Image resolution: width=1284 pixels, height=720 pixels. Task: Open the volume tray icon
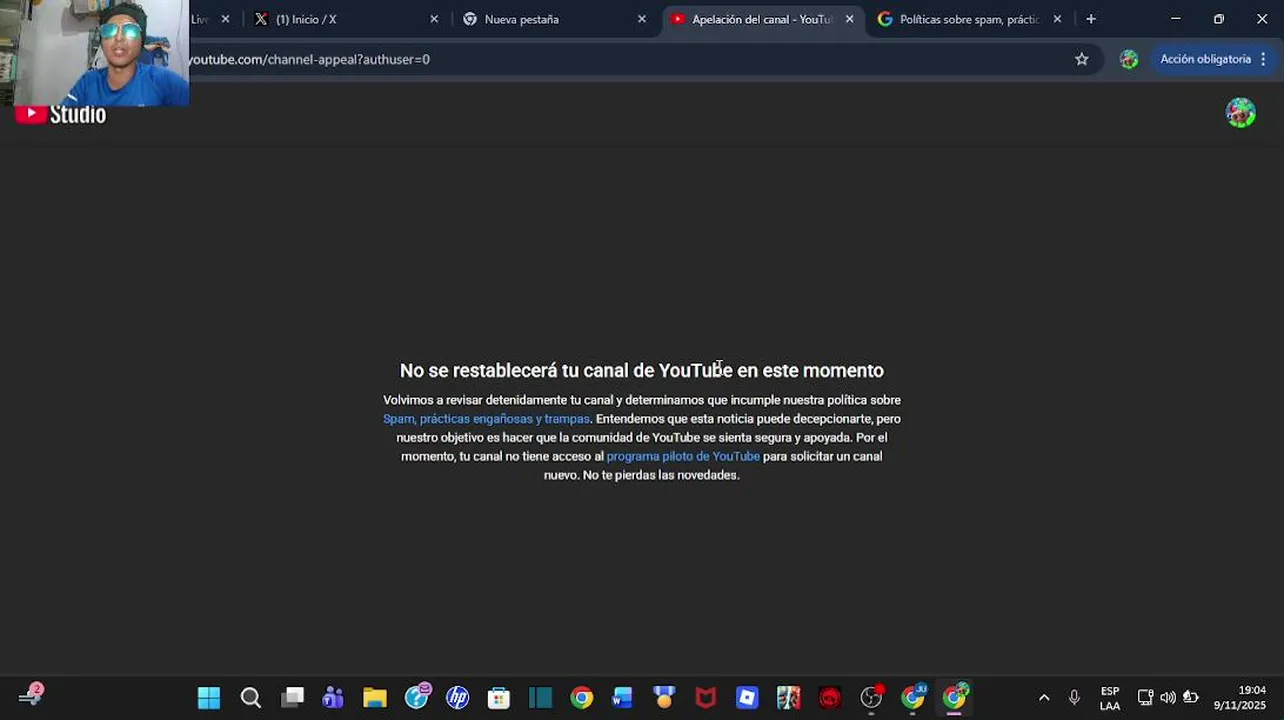click(x=1168, y=698)
